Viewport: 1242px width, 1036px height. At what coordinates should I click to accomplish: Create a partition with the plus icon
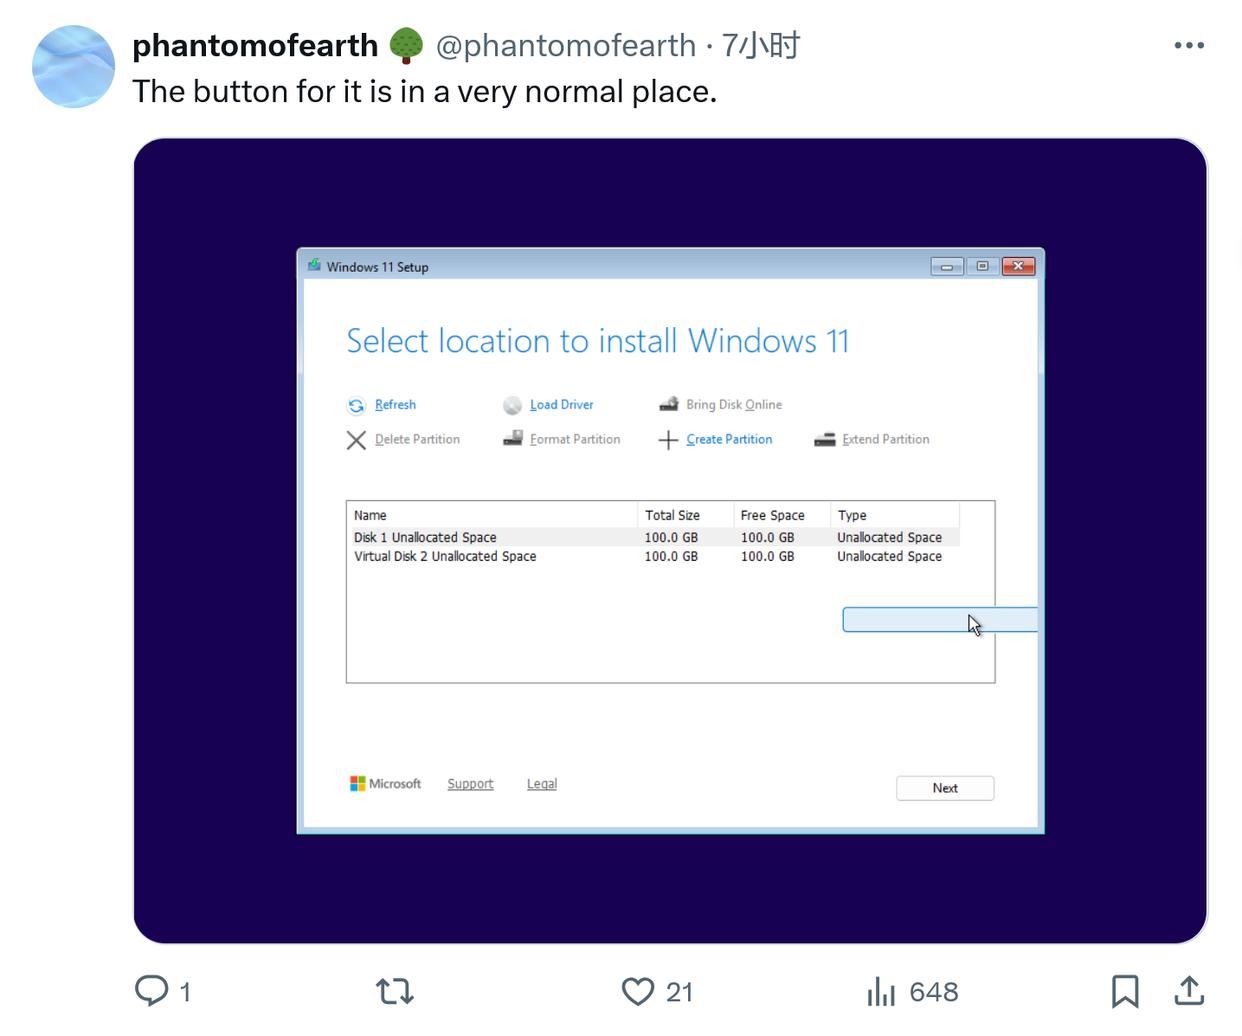668,438
